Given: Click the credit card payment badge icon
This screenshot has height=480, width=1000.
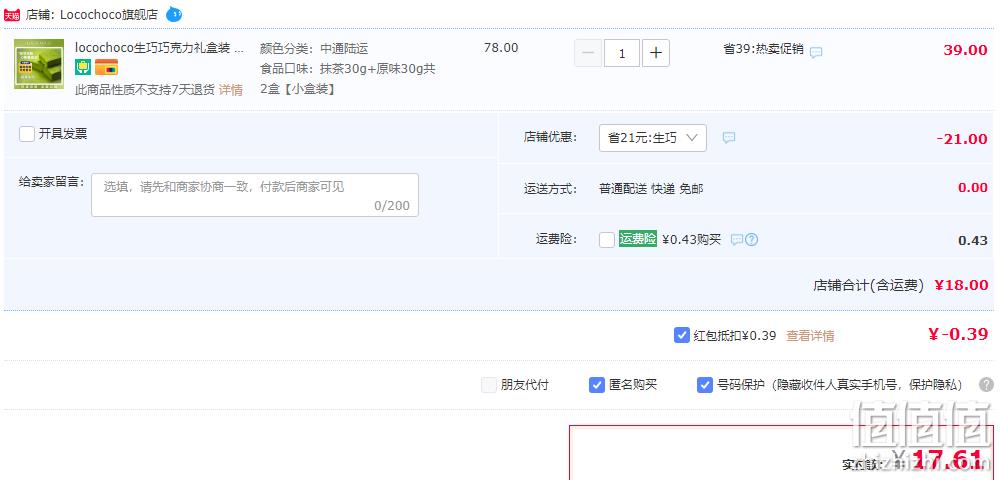Looking at the screenshot, I should pyautogui.click(x=107, y=67).
